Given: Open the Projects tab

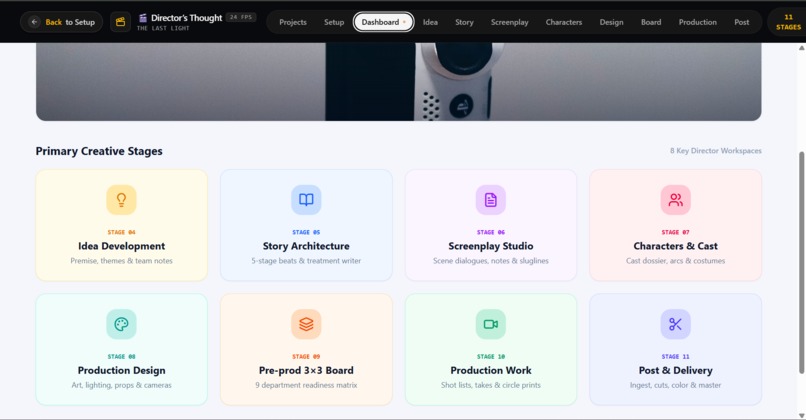Looking at the screenshot, I should [x=292, y=22].
